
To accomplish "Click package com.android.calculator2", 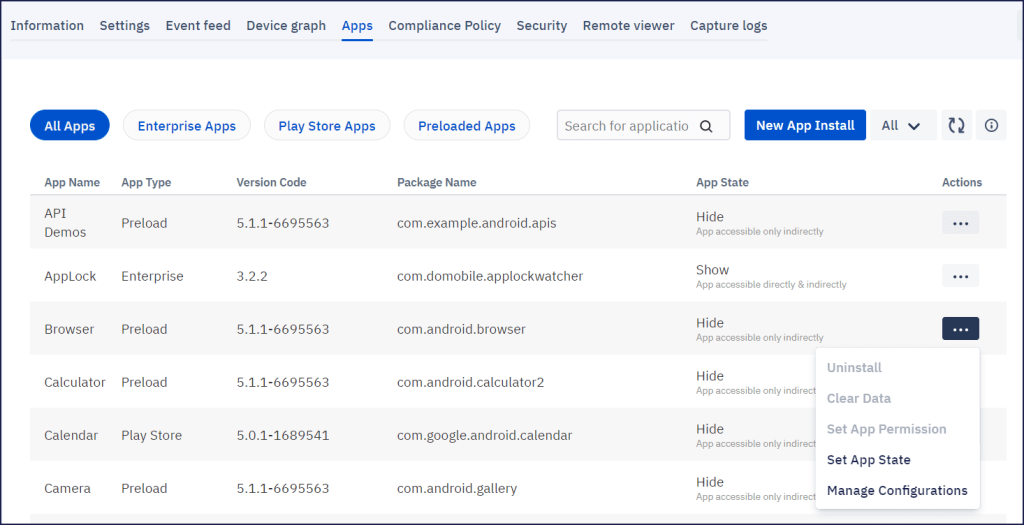I will point(470,382).
